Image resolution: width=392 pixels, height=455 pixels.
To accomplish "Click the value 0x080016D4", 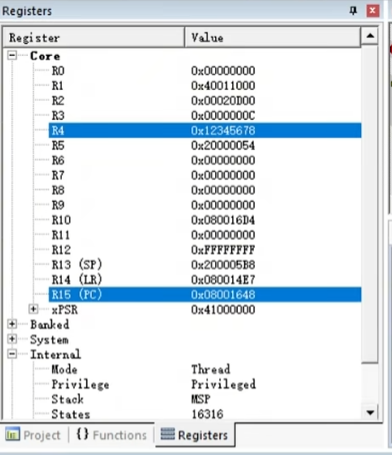I will 223,220.
